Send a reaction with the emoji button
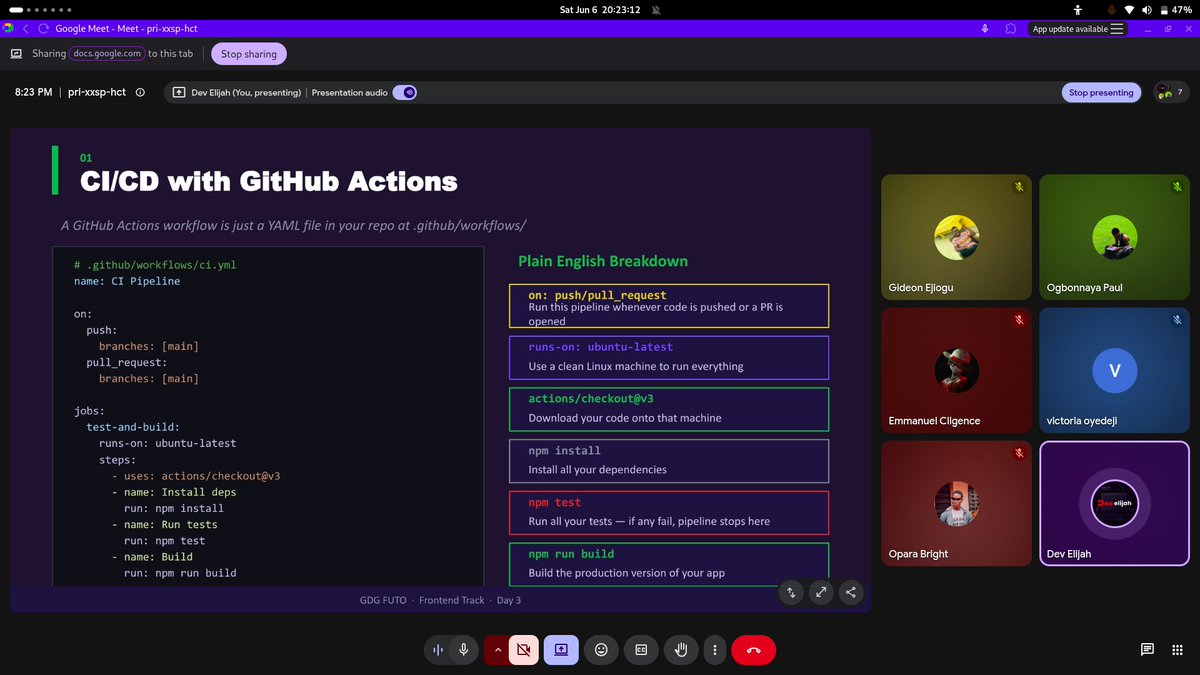Image resolution: width=1200 pixels, height=675 pixels. pyautogui.click(x=601, y=650)
